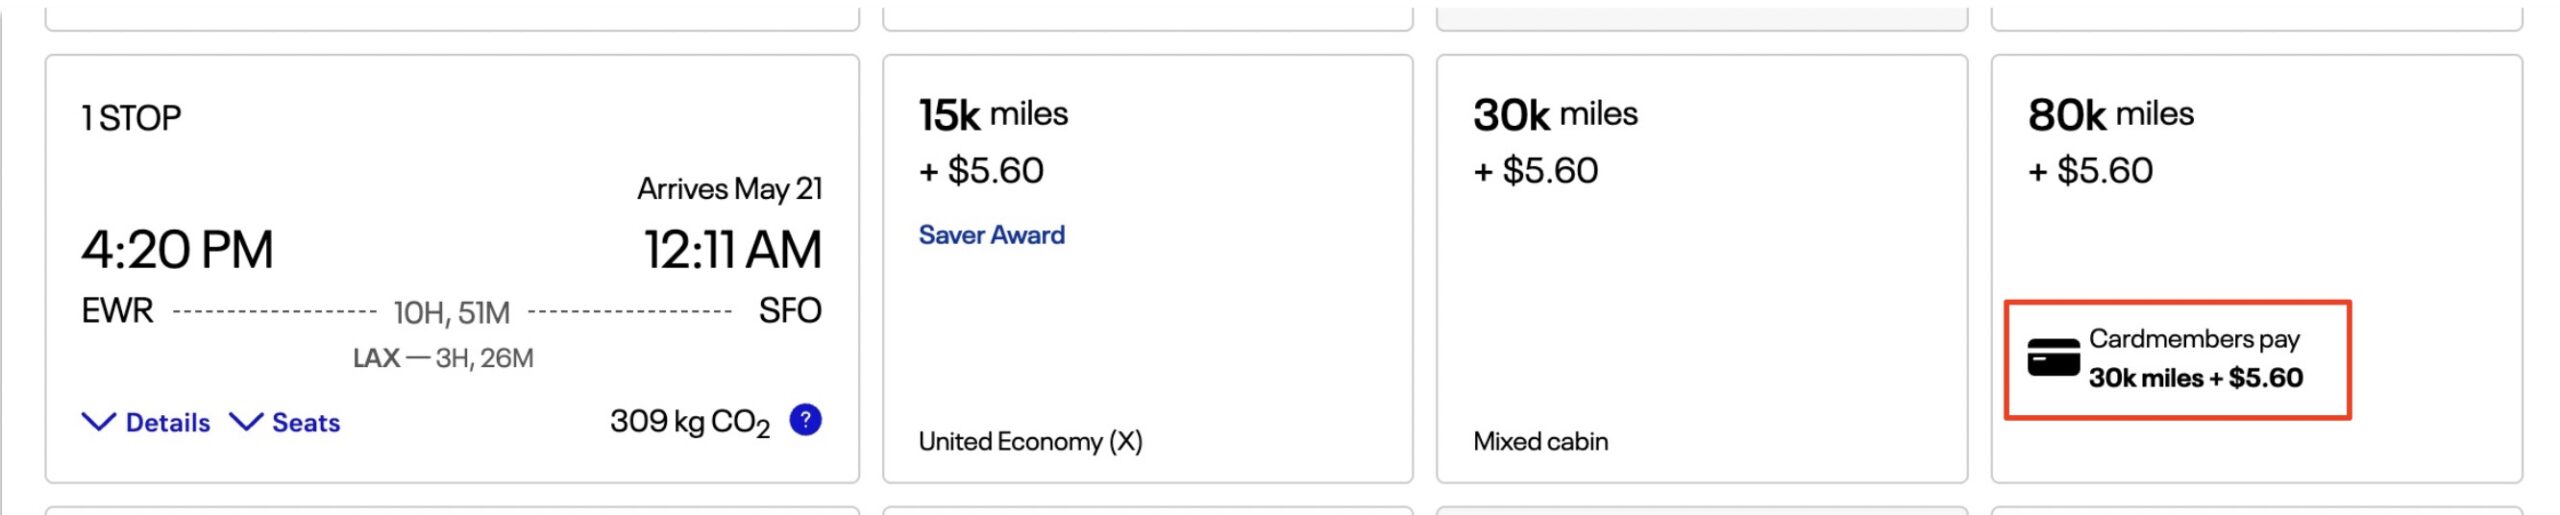Select the Mixed cabin fare price

tap(1555, 115)
